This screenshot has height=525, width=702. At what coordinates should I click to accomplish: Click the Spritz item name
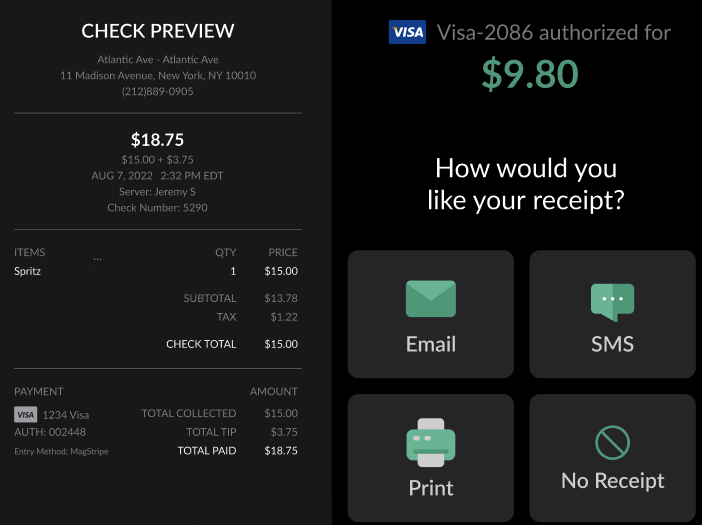coord(27,271)
